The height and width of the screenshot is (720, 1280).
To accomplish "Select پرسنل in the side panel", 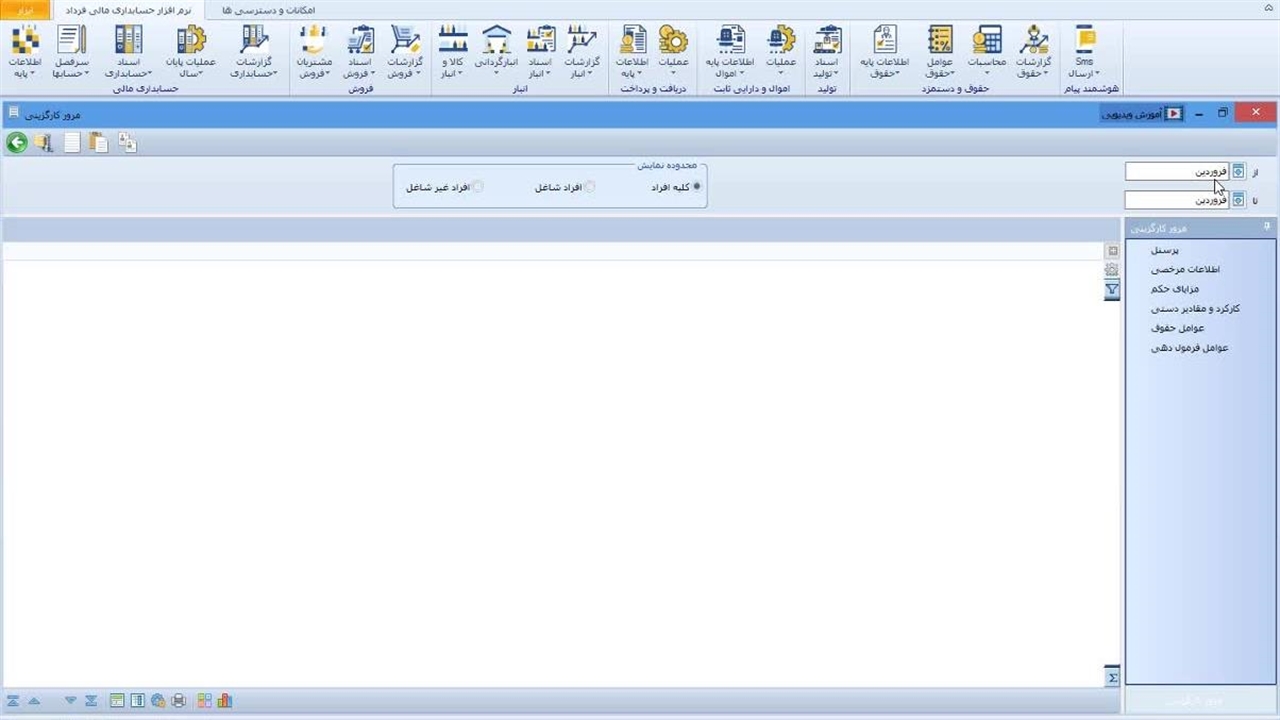I will pos(1165,250).
